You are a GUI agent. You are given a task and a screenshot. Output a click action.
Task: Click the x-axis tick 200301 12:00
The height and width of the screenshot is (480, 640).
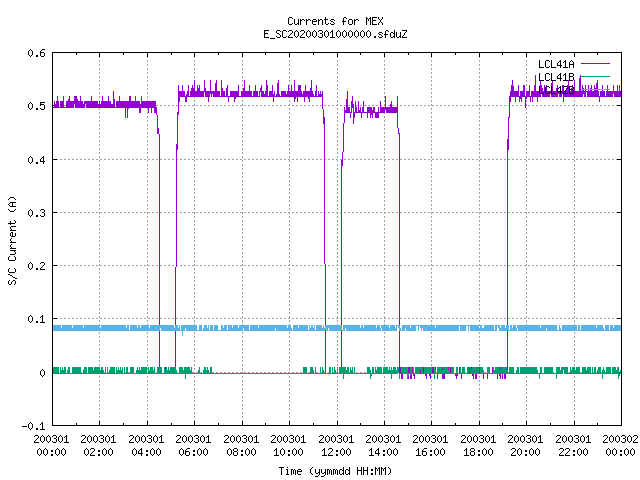(x=336, y=446)
